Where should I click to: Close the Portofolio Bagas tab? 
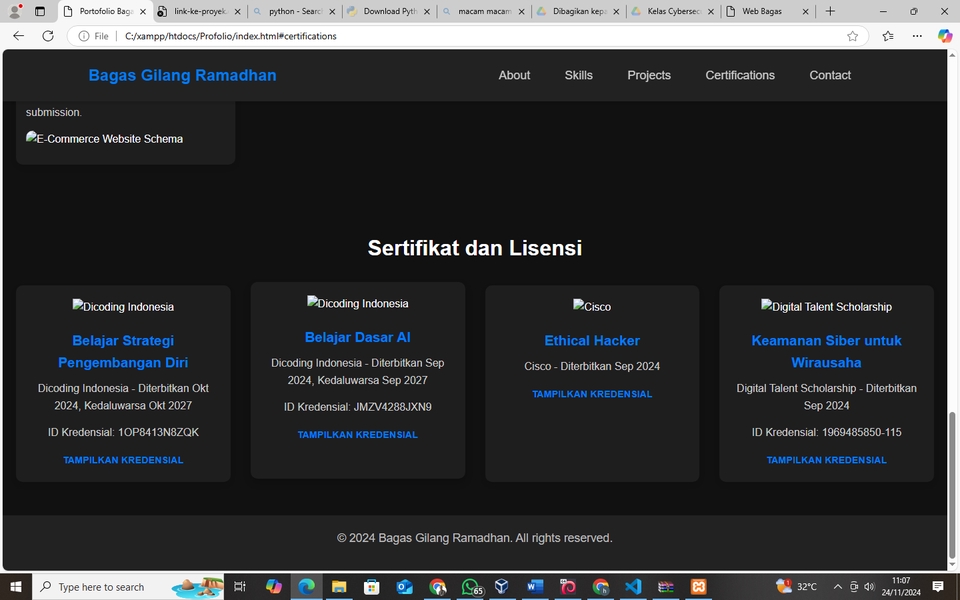(143, 12)
